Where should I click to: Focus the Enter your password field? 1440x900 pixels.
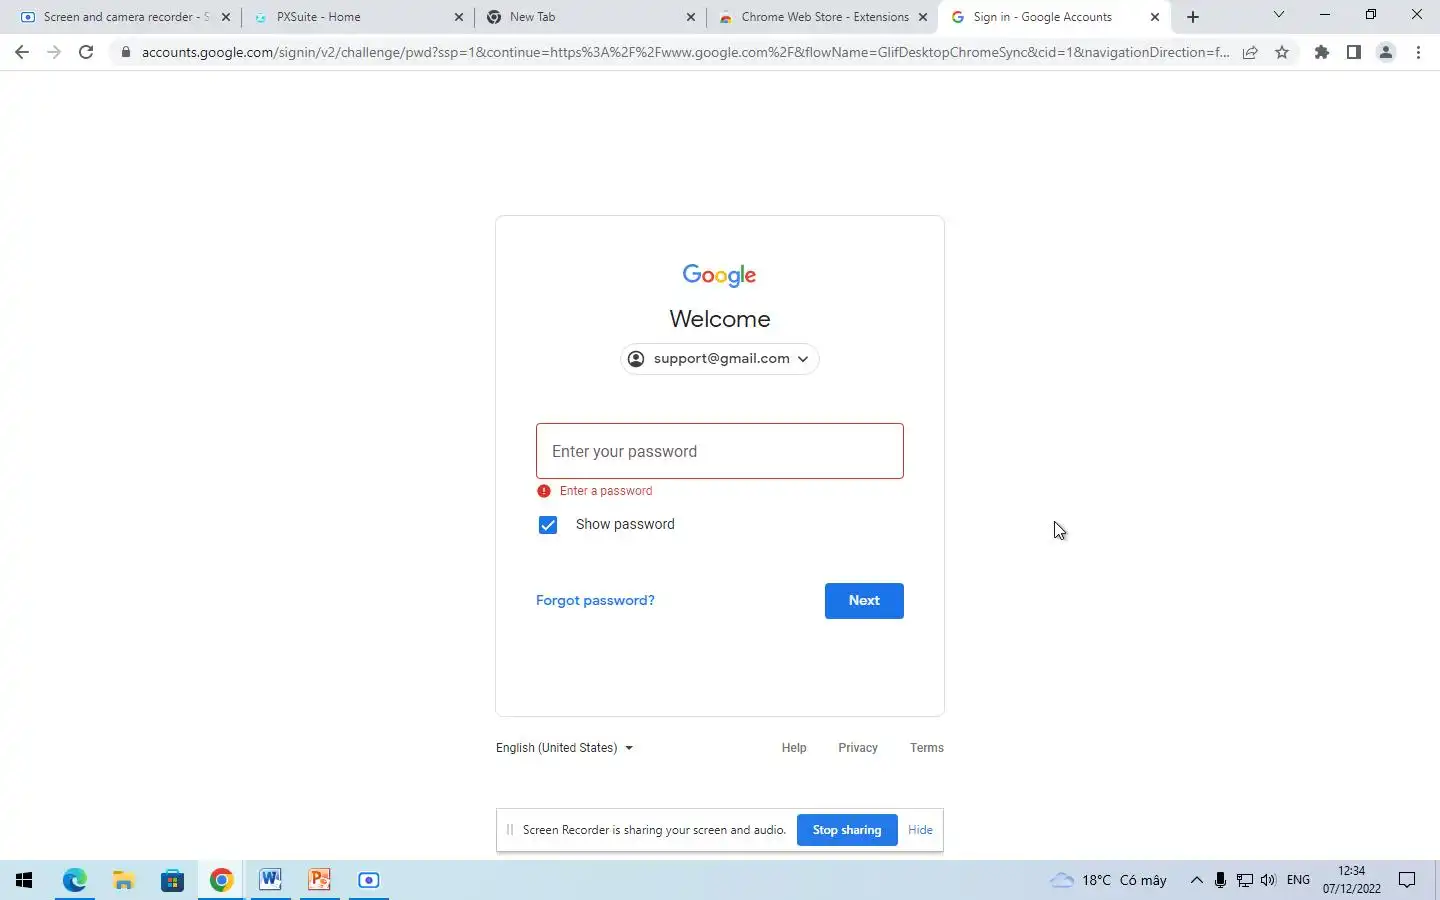[x=720, y=451]
